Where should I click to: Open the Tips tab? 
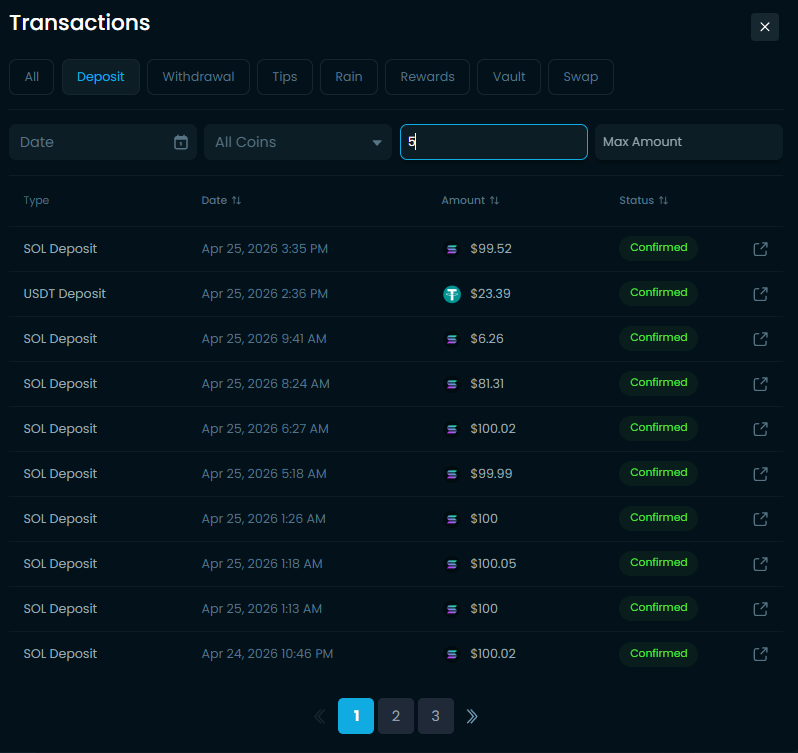point(285,77)
